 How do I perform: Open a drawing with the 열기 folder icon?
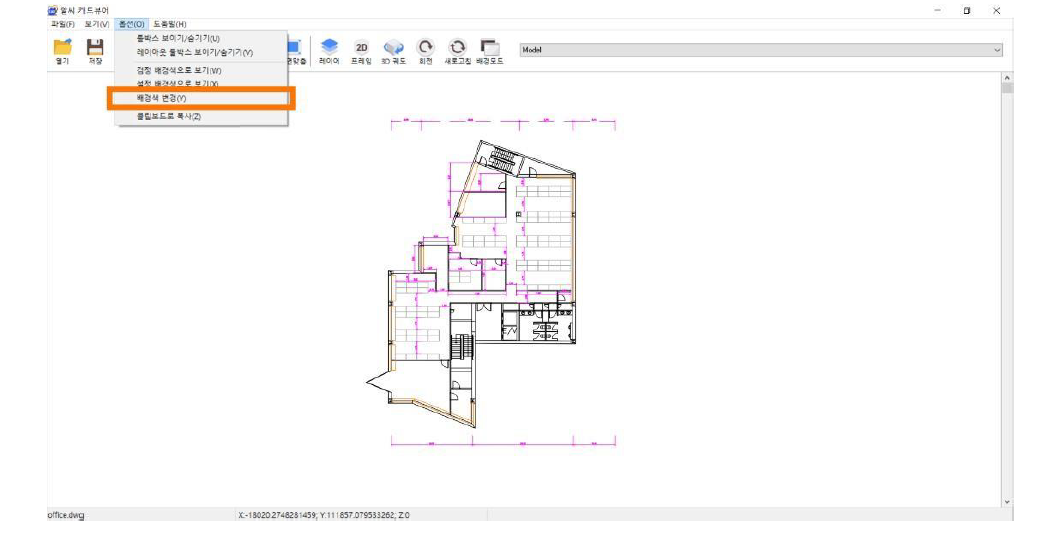click(x=62, y=50)
